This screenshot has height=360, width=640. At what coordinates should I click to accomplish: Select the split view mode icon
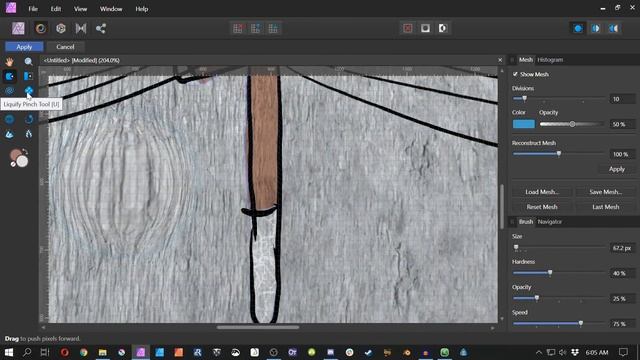(x=596, y=28)
